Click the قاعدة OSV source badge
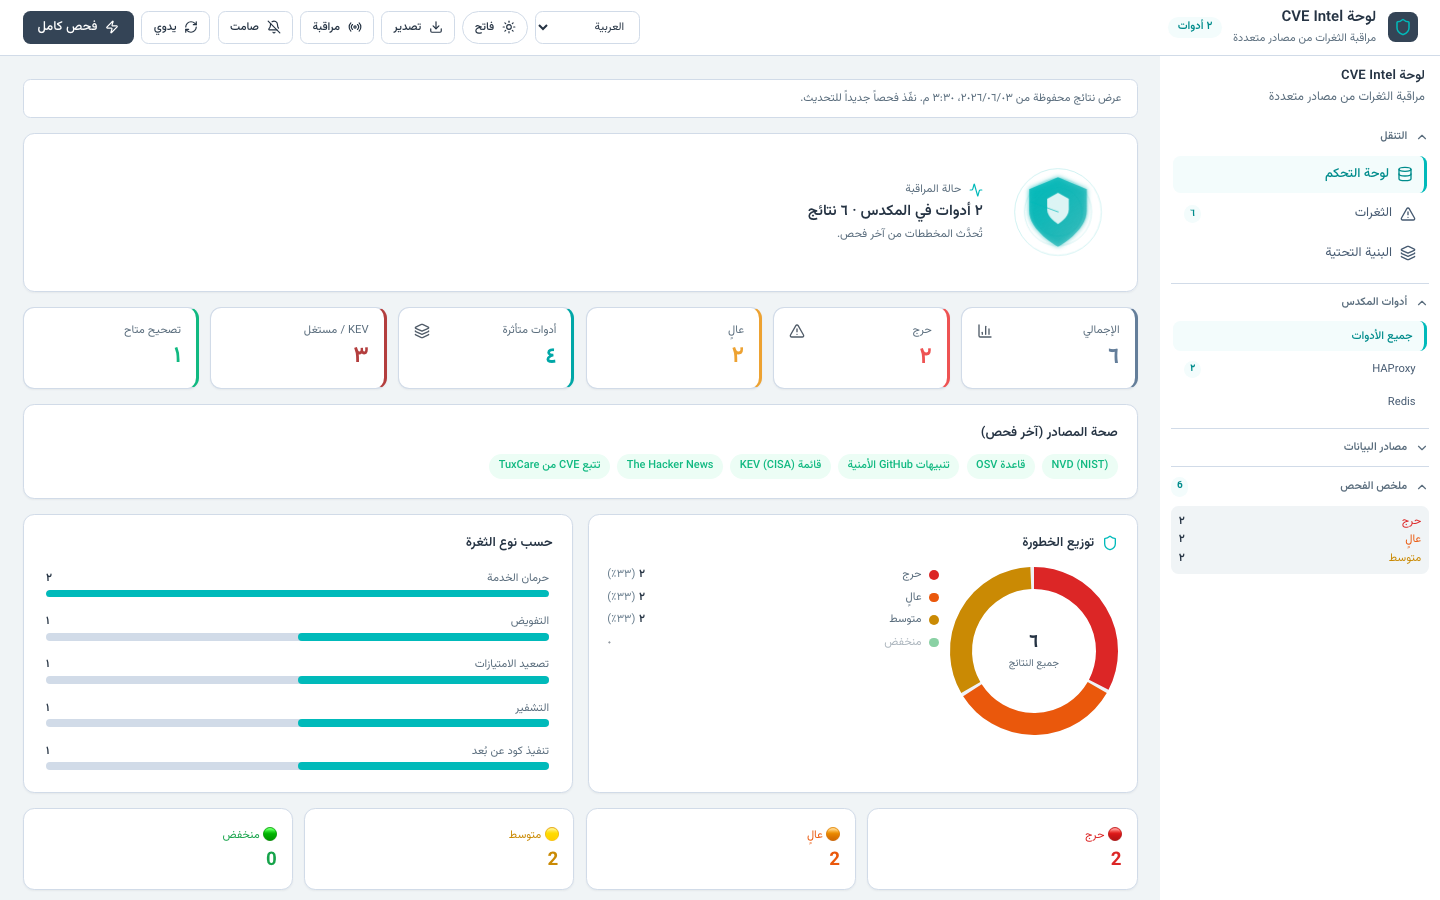 [1001, 465]
